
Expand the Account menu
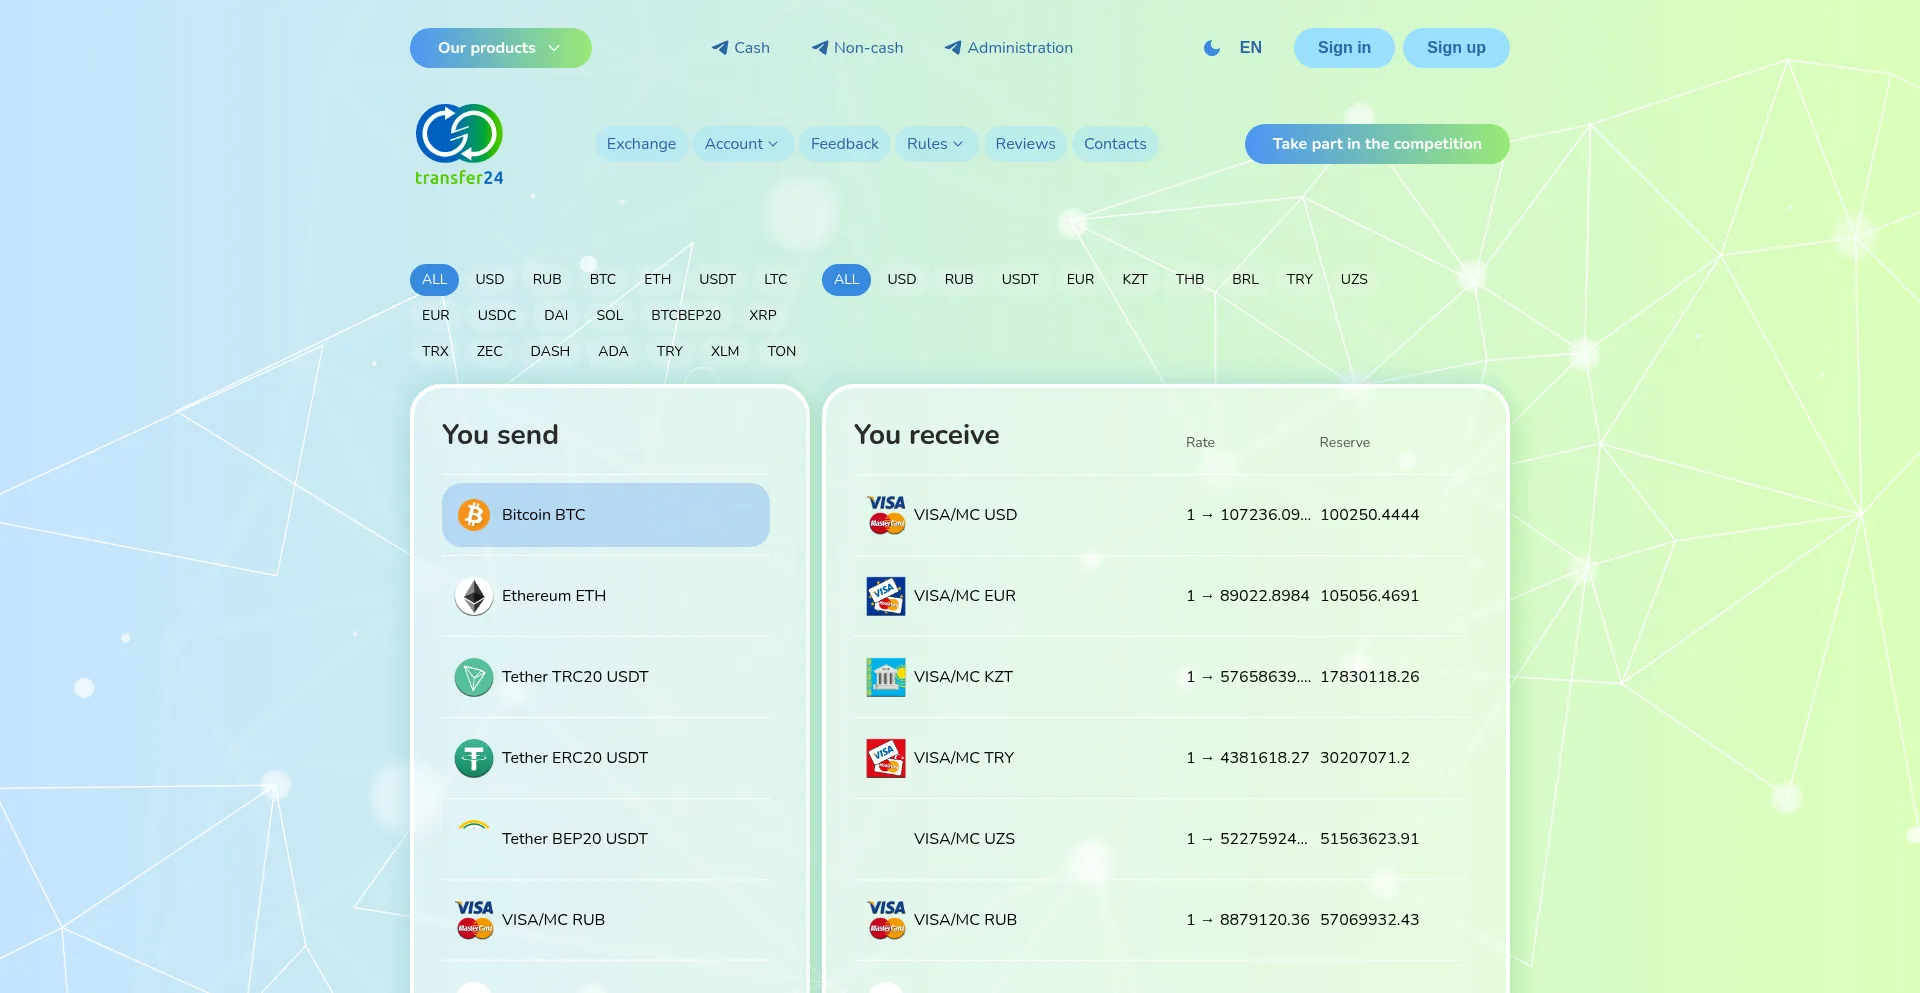coord(741,144)
